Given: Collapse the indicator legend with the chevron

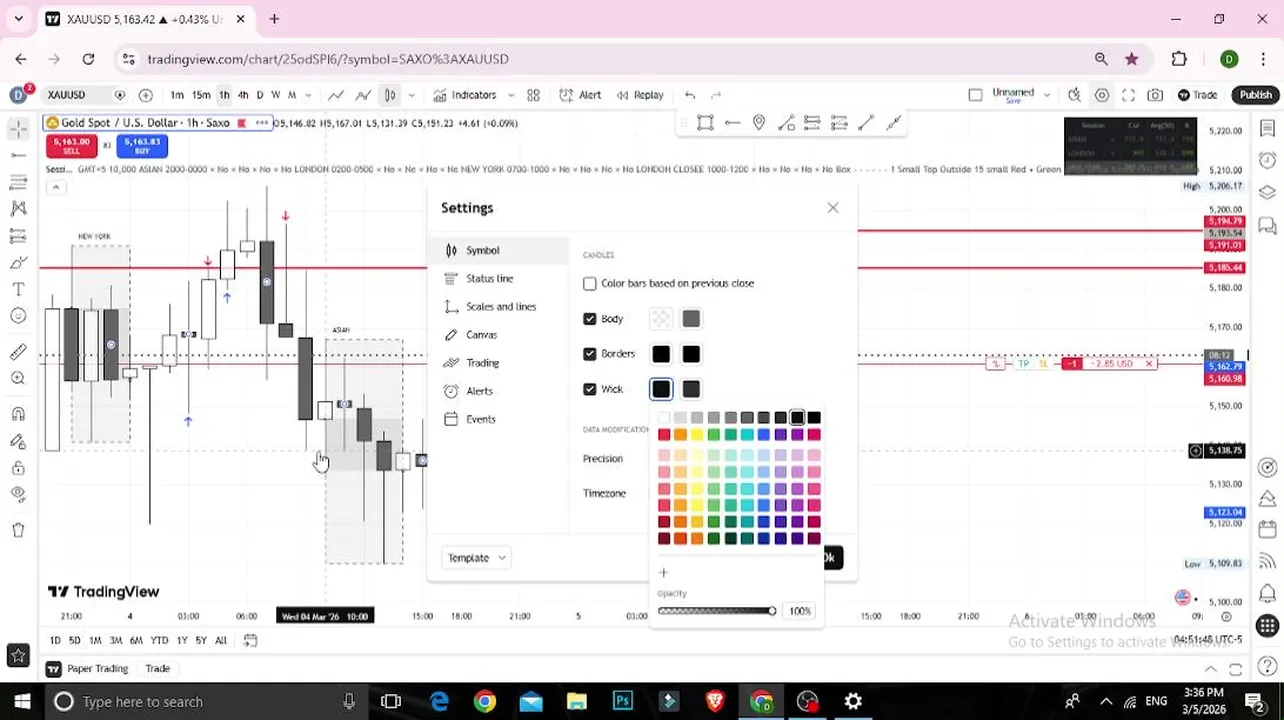Looking at the screenshot, I should [56, 186].
